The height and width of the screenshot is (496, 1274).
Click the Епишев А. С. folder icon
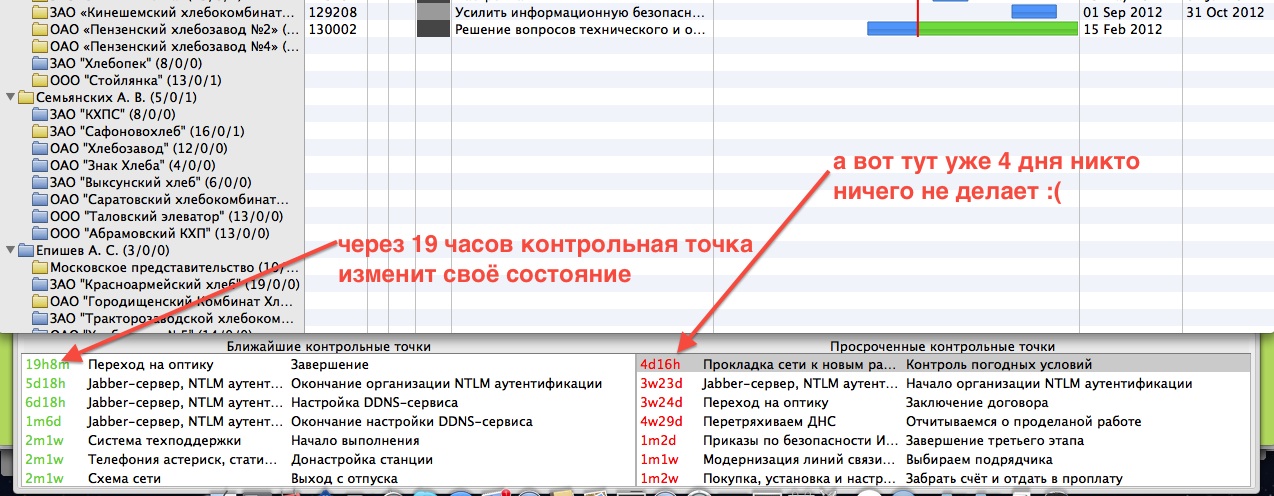pos(25,250)
